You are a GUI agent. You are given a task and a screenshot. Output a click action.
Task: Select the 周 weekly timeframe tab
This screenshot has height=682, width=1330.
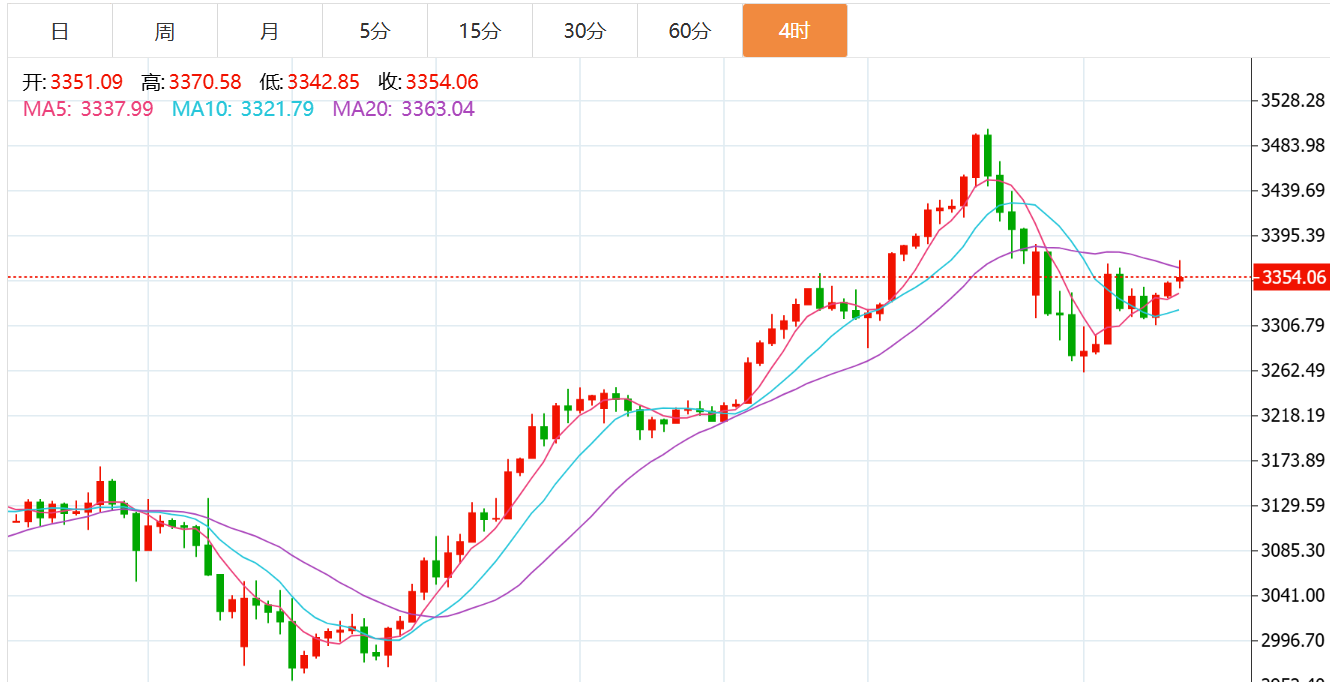pyautogui.click(x=165, y=31)
